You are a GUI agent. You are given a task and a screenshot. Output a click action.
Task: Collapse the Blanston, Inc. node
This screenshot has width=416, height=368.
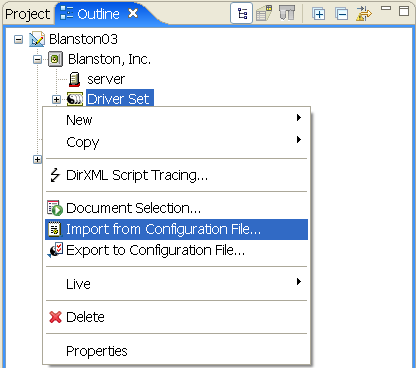pyautogui.click(x=37, y=60)
